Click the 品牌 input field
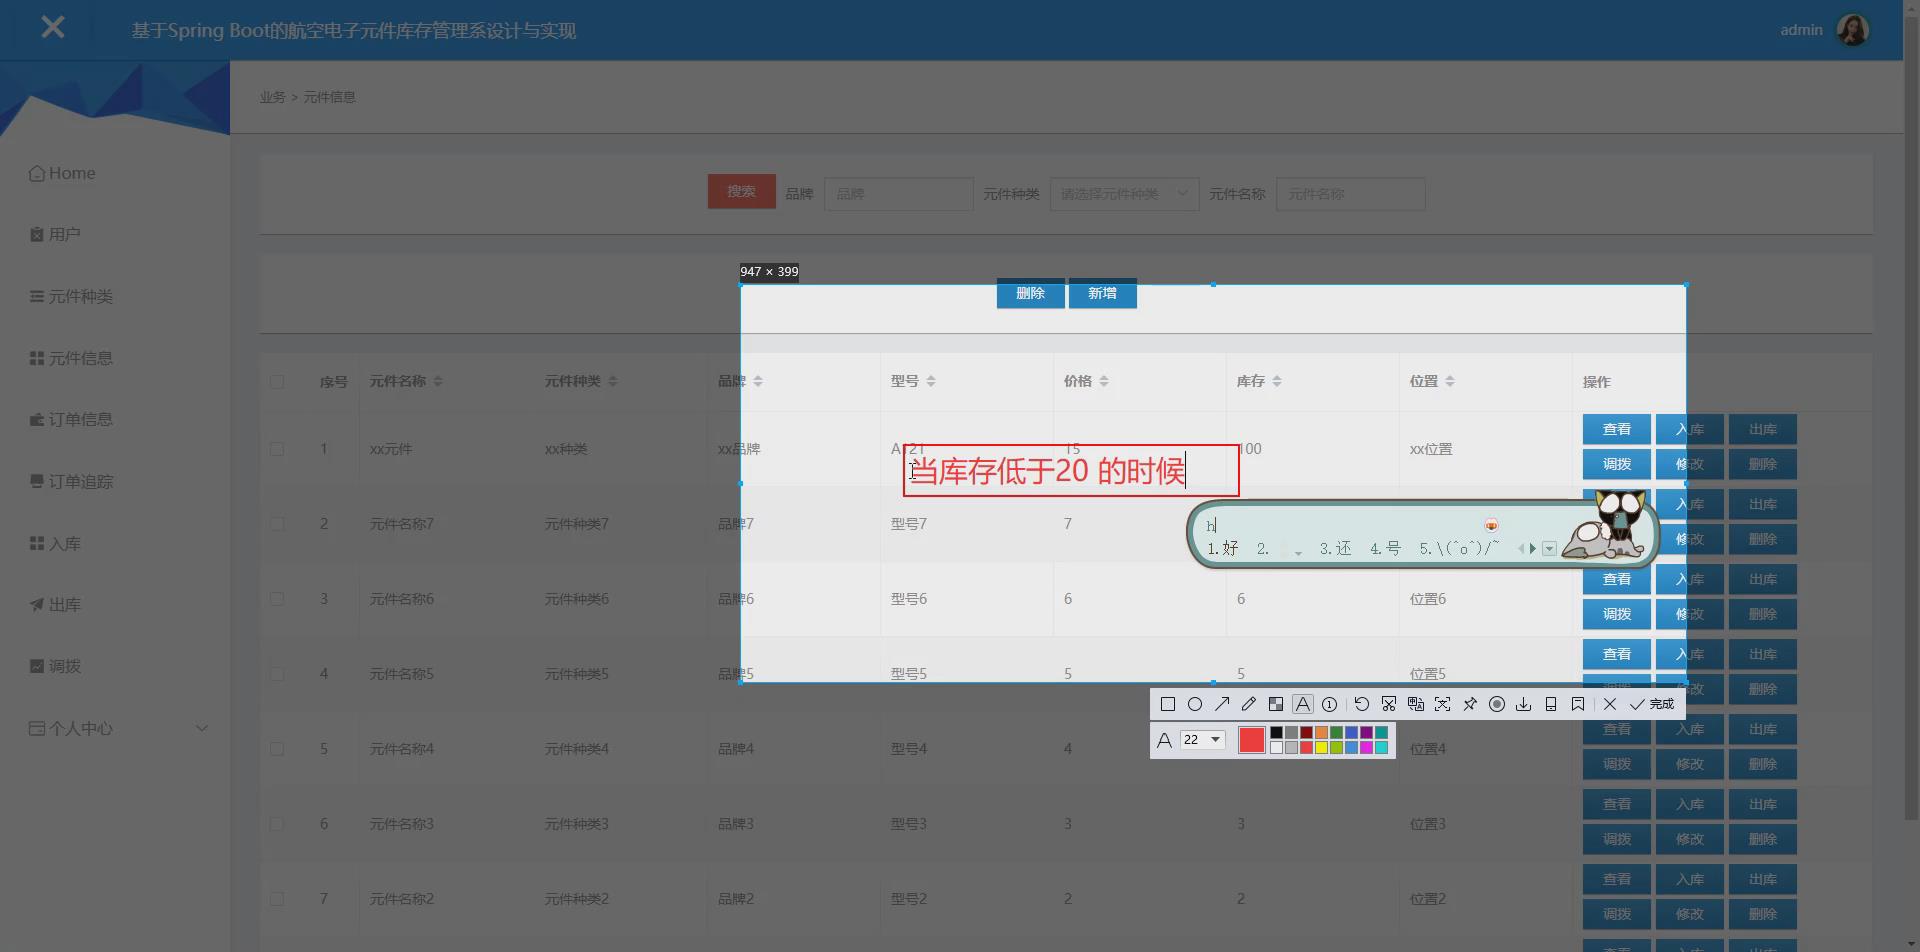This screenshot has width=1920, height=952. point(897,193)
